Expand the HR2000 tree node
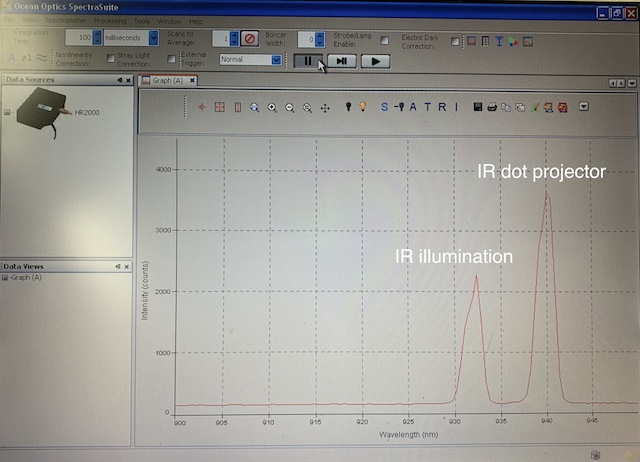The image size is (640, 462). [7, 112]
